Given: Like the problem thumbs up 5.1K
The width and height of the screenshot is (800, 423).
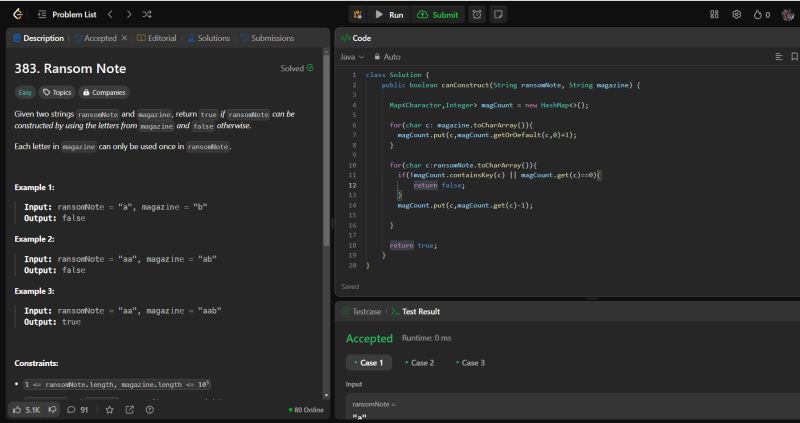Looking at the screenshot, I should [x=27, y=410].
